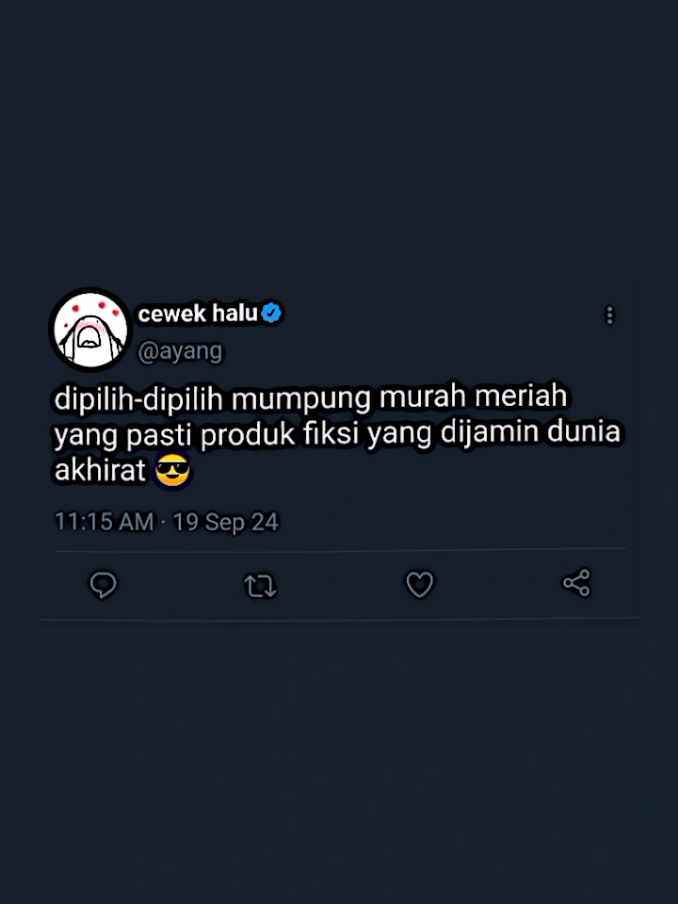The image size is (678, 904).
Task: Open the three-dot more options menu
Action: point(609,315)
